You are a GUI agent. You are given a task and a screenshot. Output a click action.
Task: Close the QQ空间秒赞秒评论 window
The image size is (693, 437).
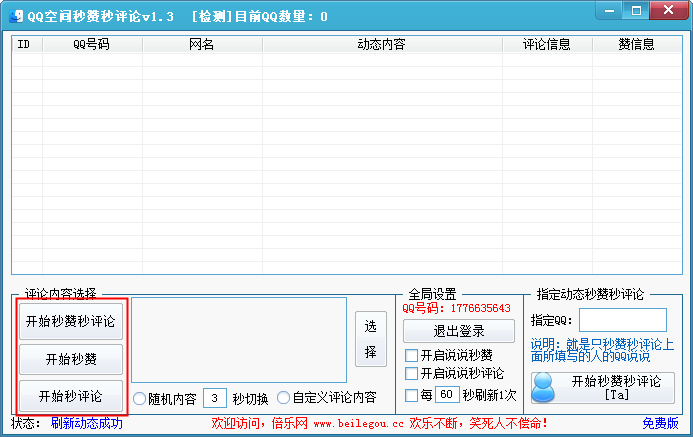click(669, 11)
